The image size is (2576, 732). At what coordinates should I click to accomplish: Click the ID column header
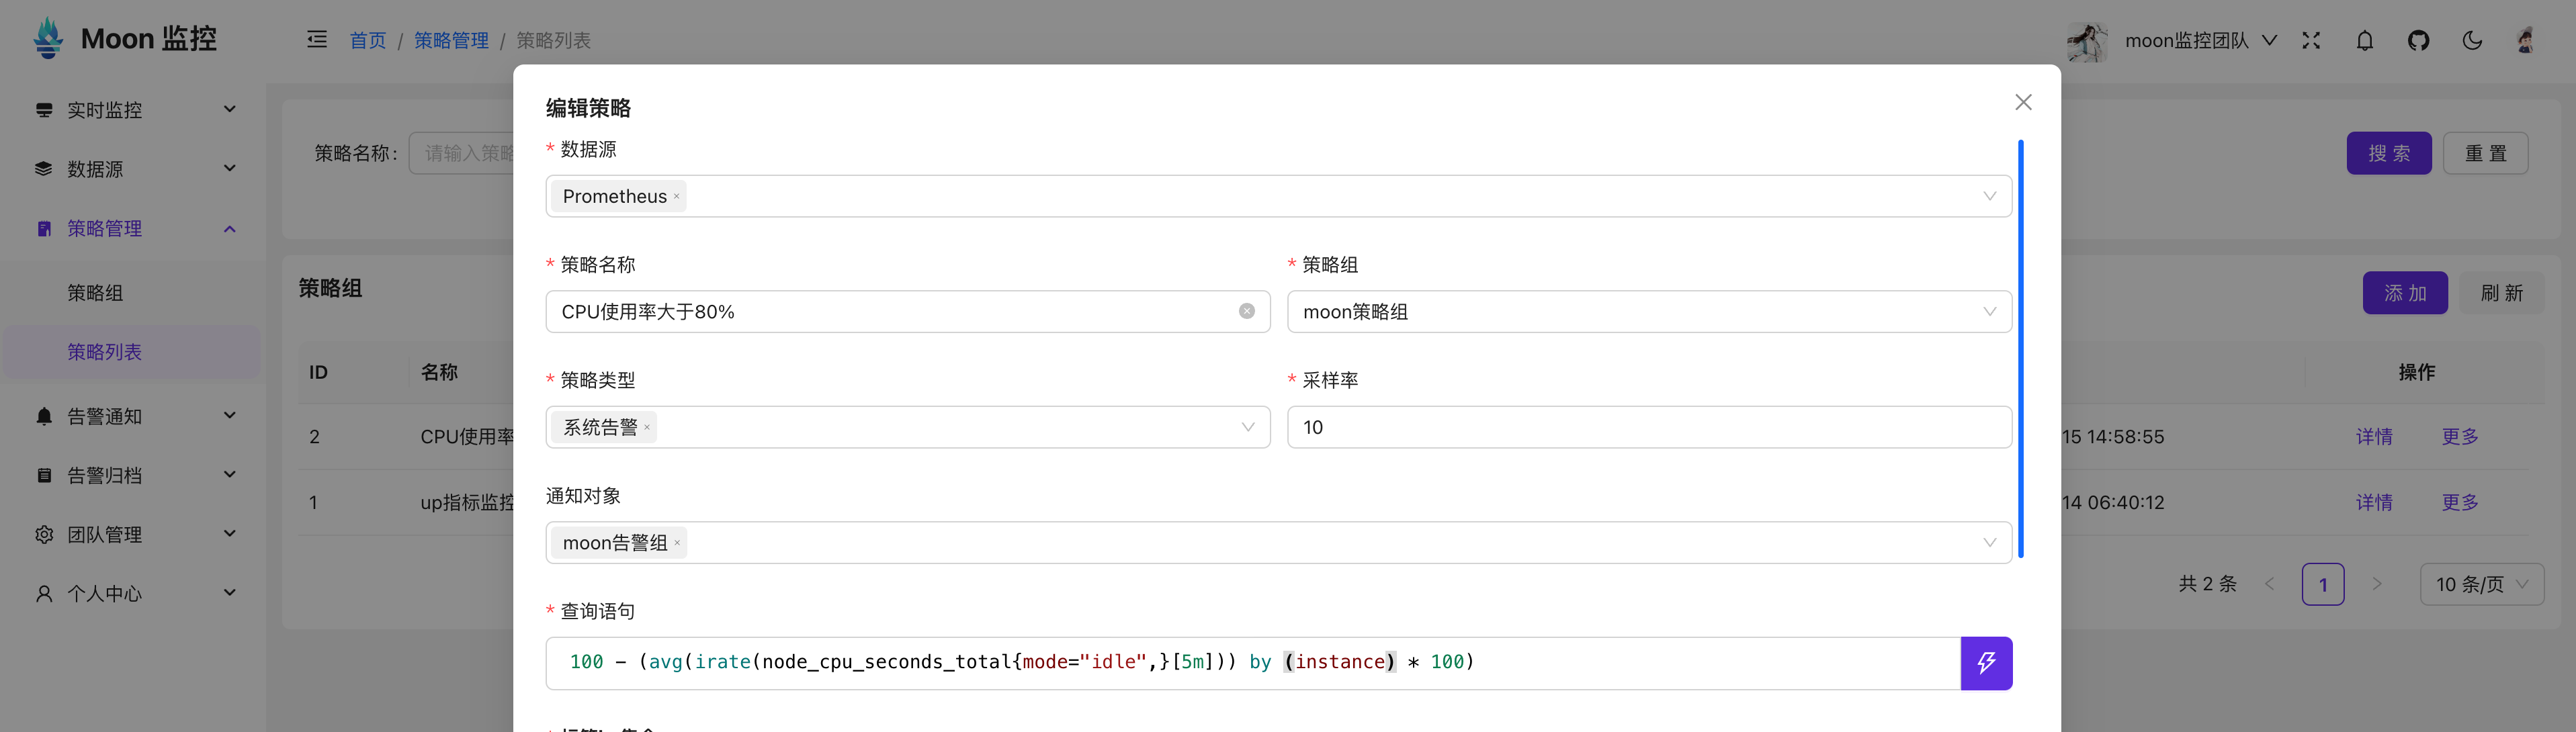pos(318,373)
